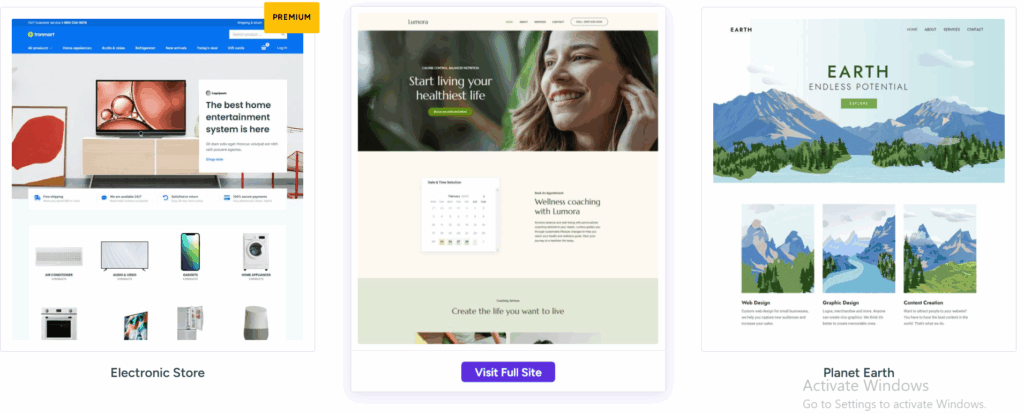Click the washing machine Home Appliances icon

[255, 252]
